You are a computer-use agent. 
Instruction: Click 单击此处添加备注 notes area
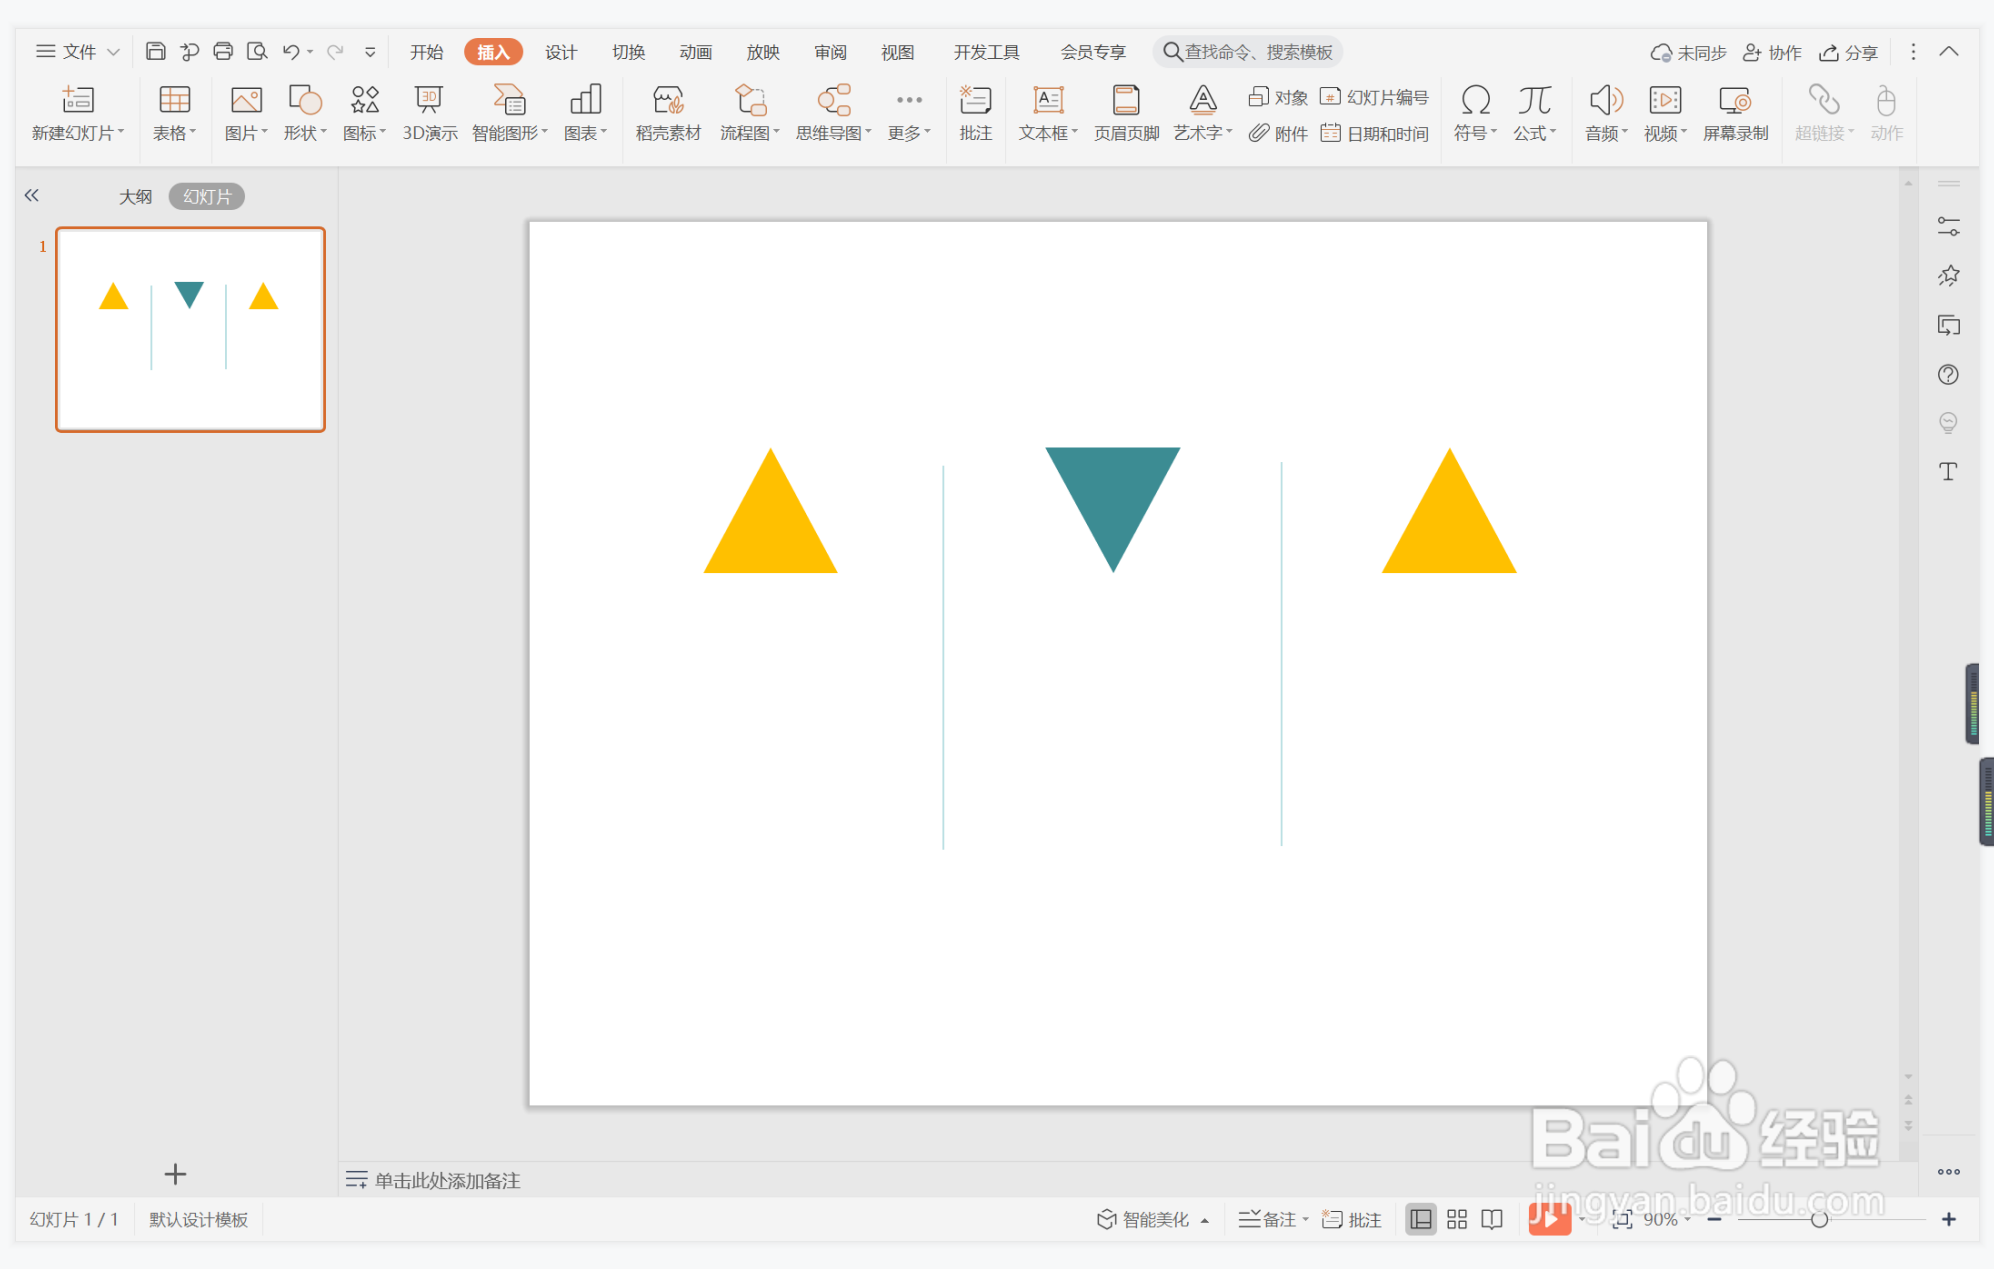[447, 1180]
